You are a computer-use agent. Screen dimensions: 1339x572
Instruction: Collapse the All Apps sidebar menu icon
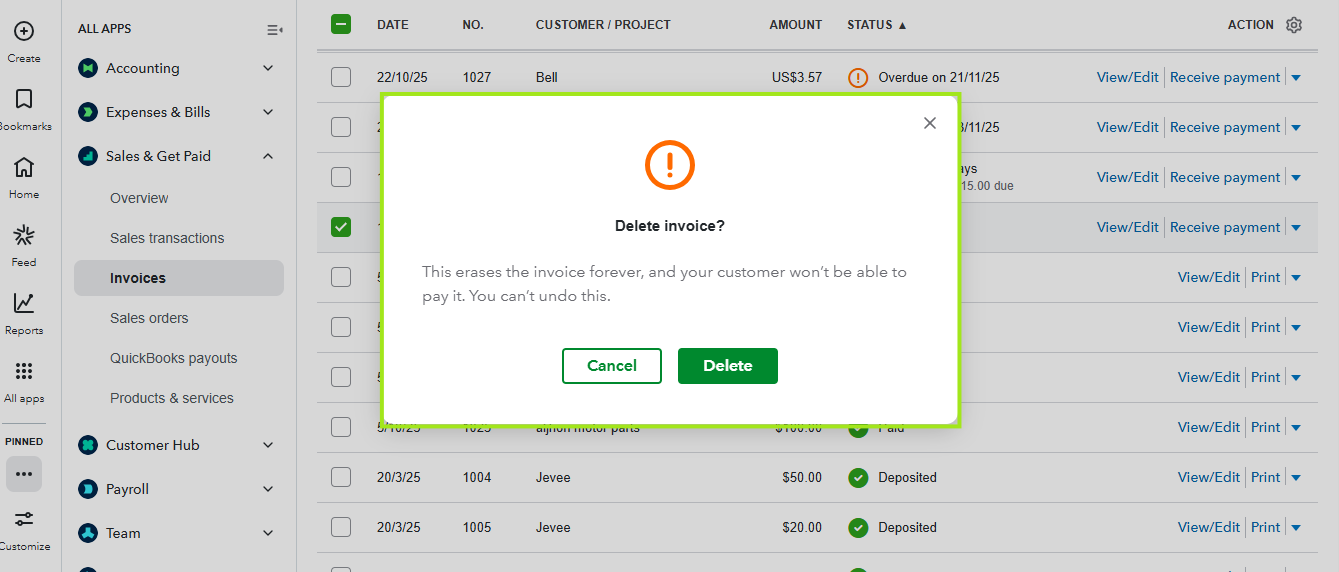275,30
